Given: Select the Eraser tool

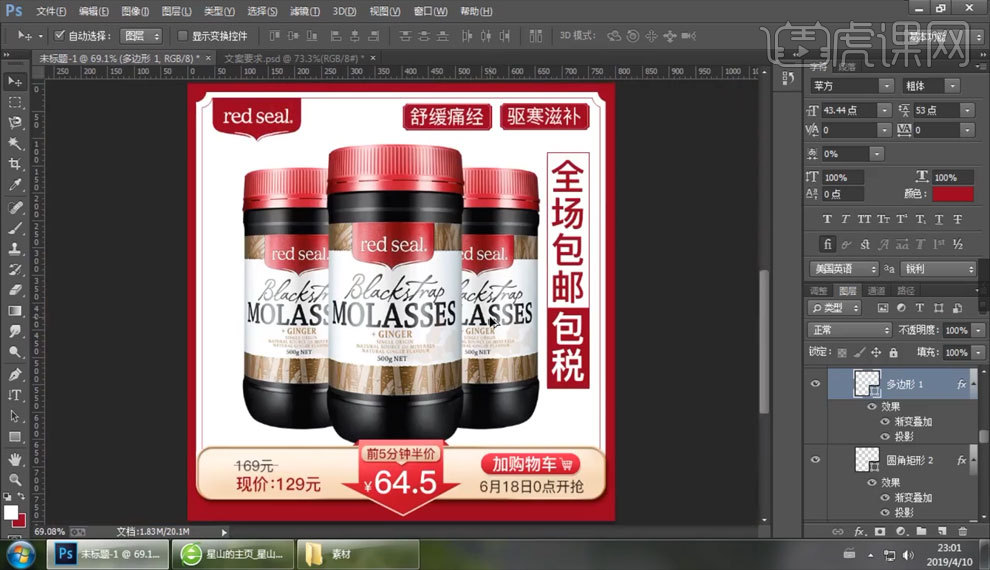Looking at the screenshot, I should coord(15,290).
